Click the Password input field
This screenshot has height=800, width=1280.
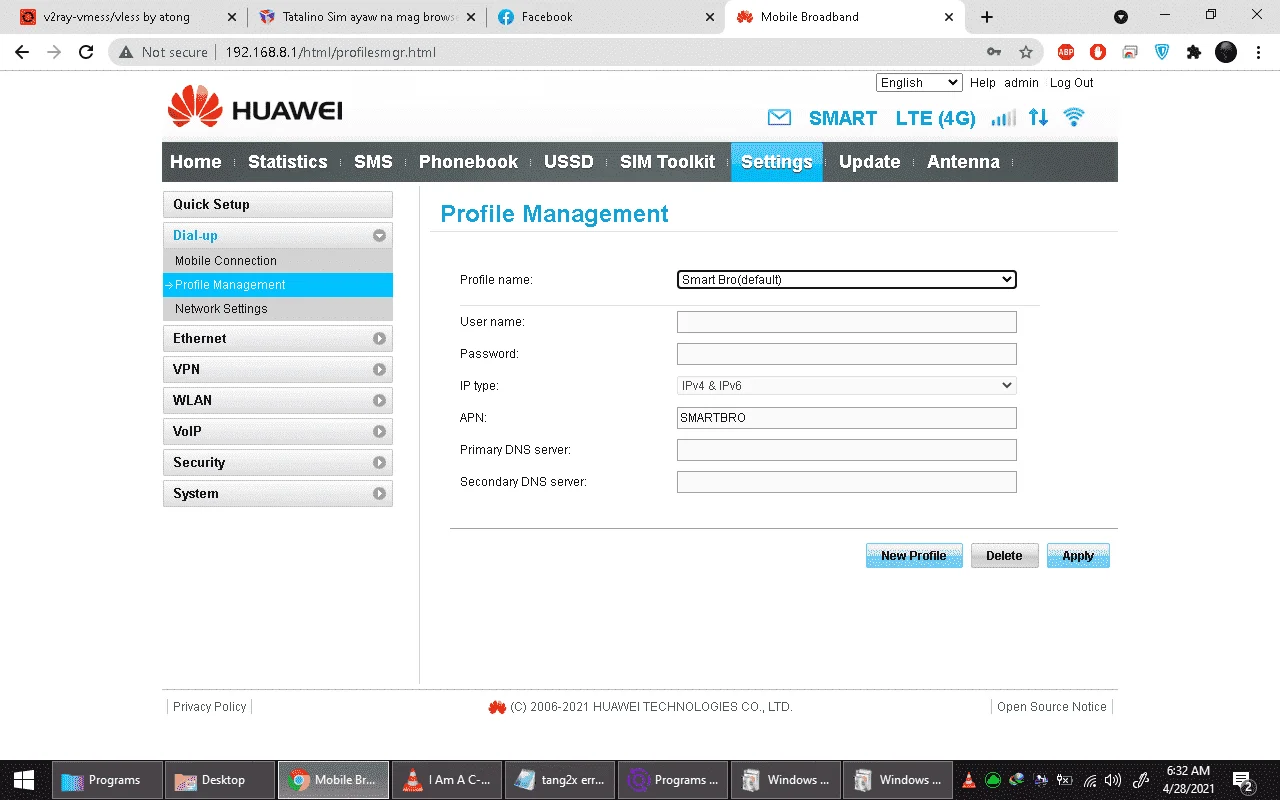846,354
